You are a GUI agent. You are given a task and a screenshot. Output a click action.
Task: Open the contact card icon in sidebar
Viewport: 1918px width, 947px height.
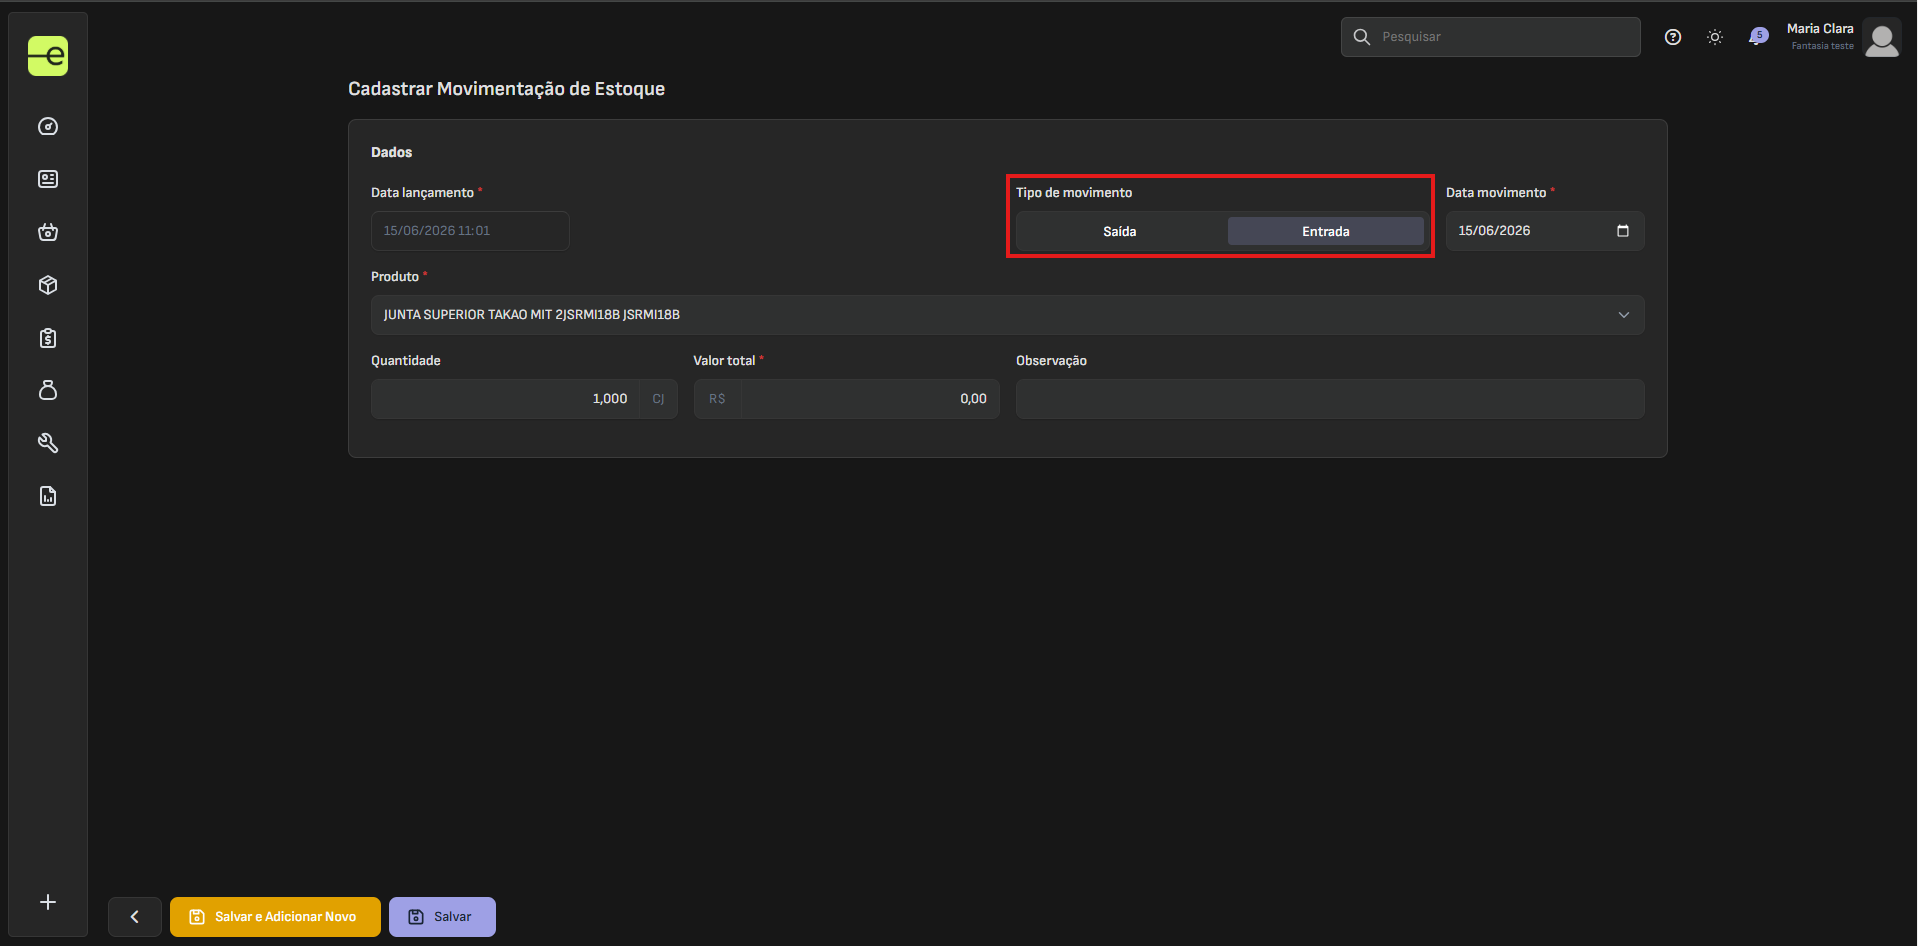[x=48, y=179]
